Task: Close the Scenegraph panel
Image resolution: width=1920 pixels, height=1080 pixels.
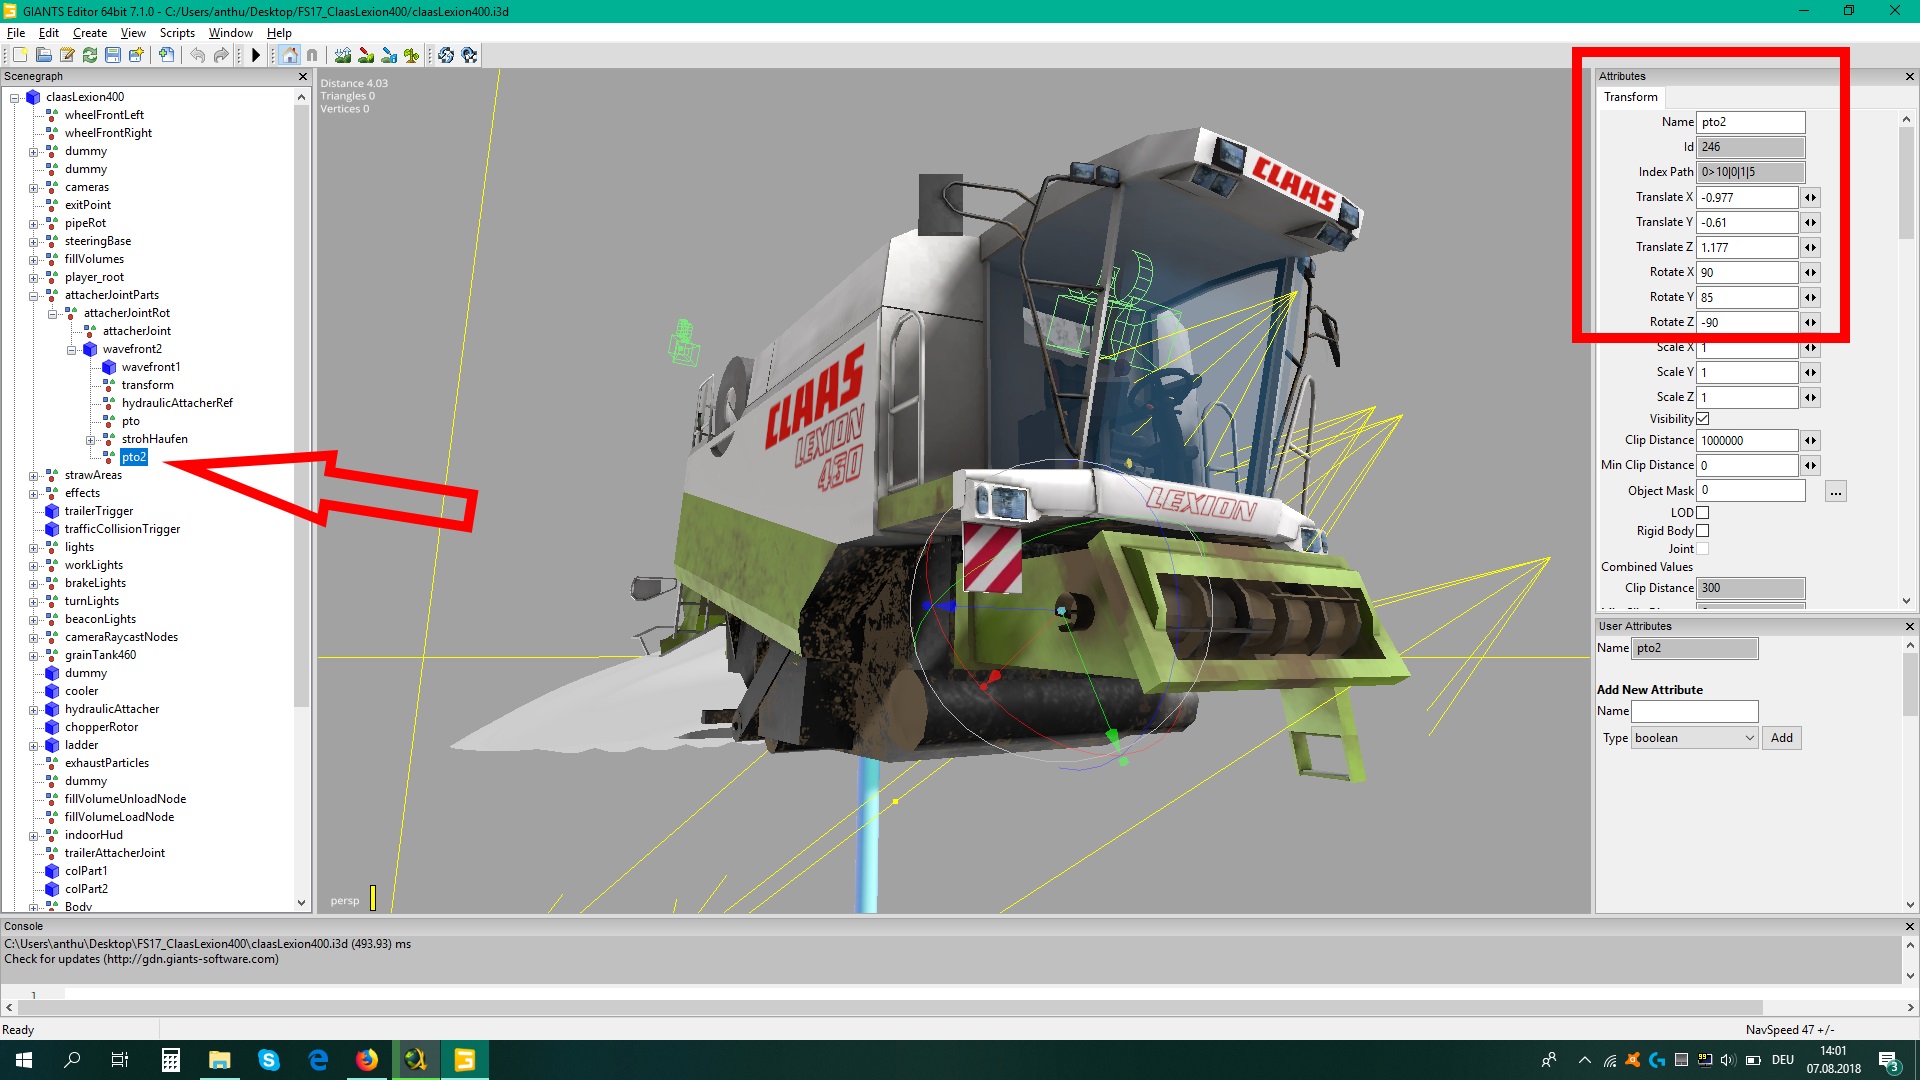Action: coord(303,76)
